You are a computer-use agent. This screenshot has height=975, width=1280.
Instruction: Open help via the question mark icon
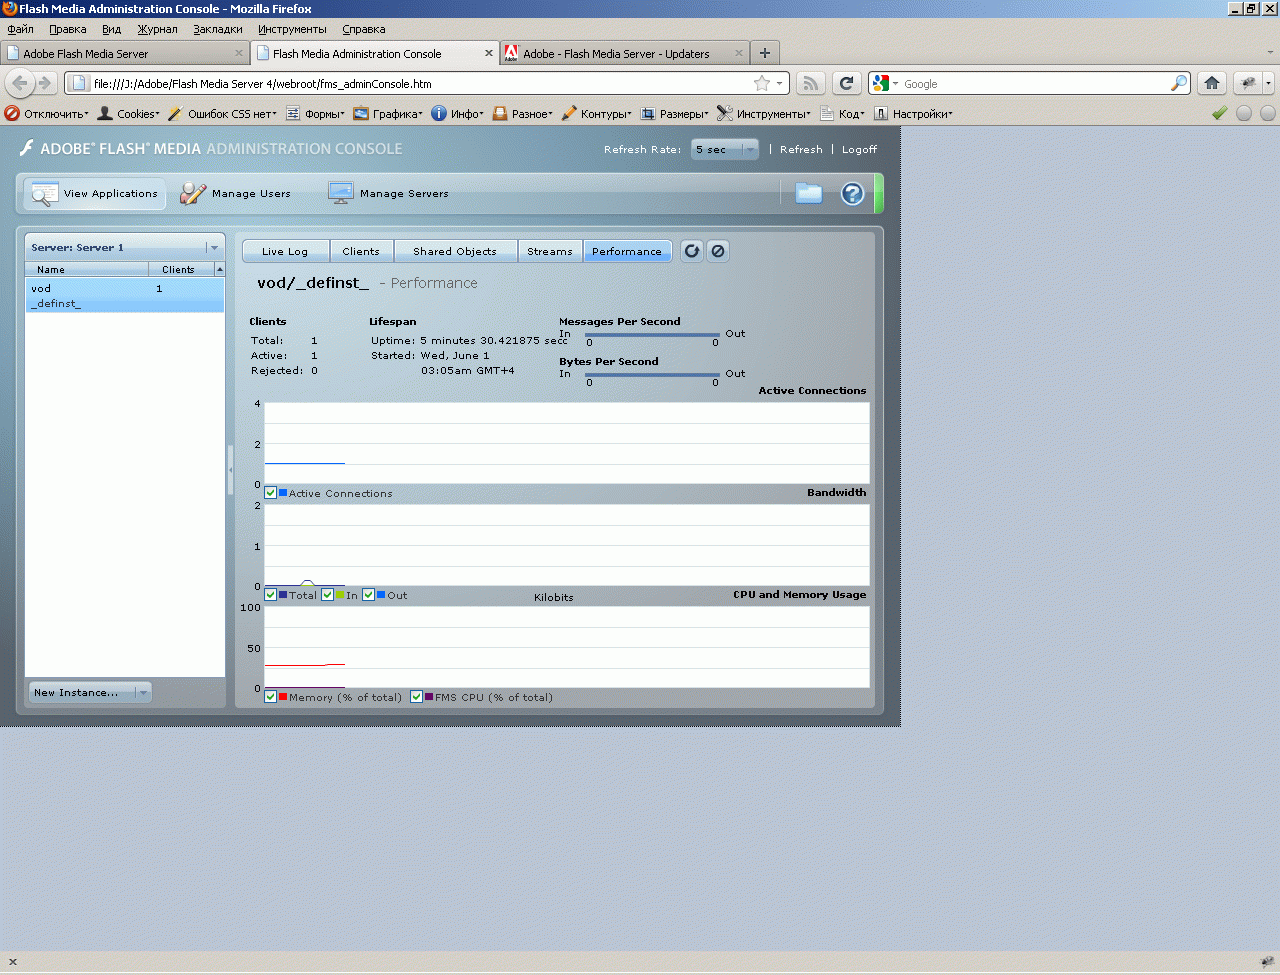tap(852, 193)
